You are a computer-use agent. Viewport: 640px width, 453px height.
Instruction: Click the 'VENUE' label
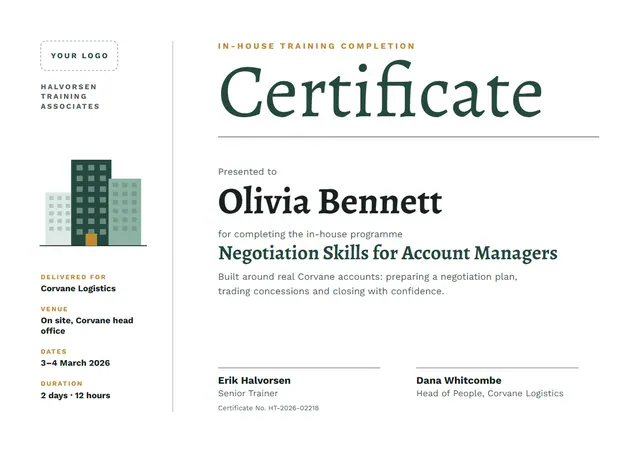point(54,309)
